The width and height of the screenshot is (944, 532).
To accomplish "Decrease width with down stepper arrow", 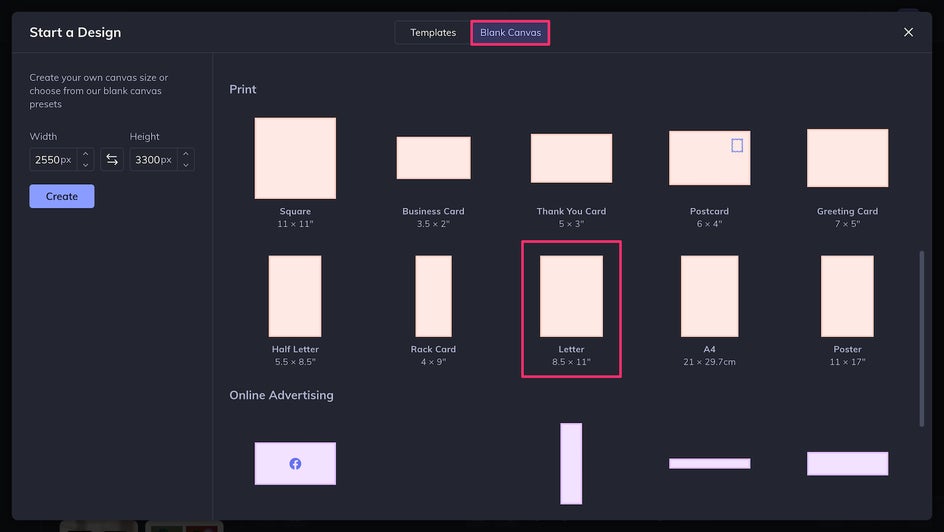I will point(85,165).
